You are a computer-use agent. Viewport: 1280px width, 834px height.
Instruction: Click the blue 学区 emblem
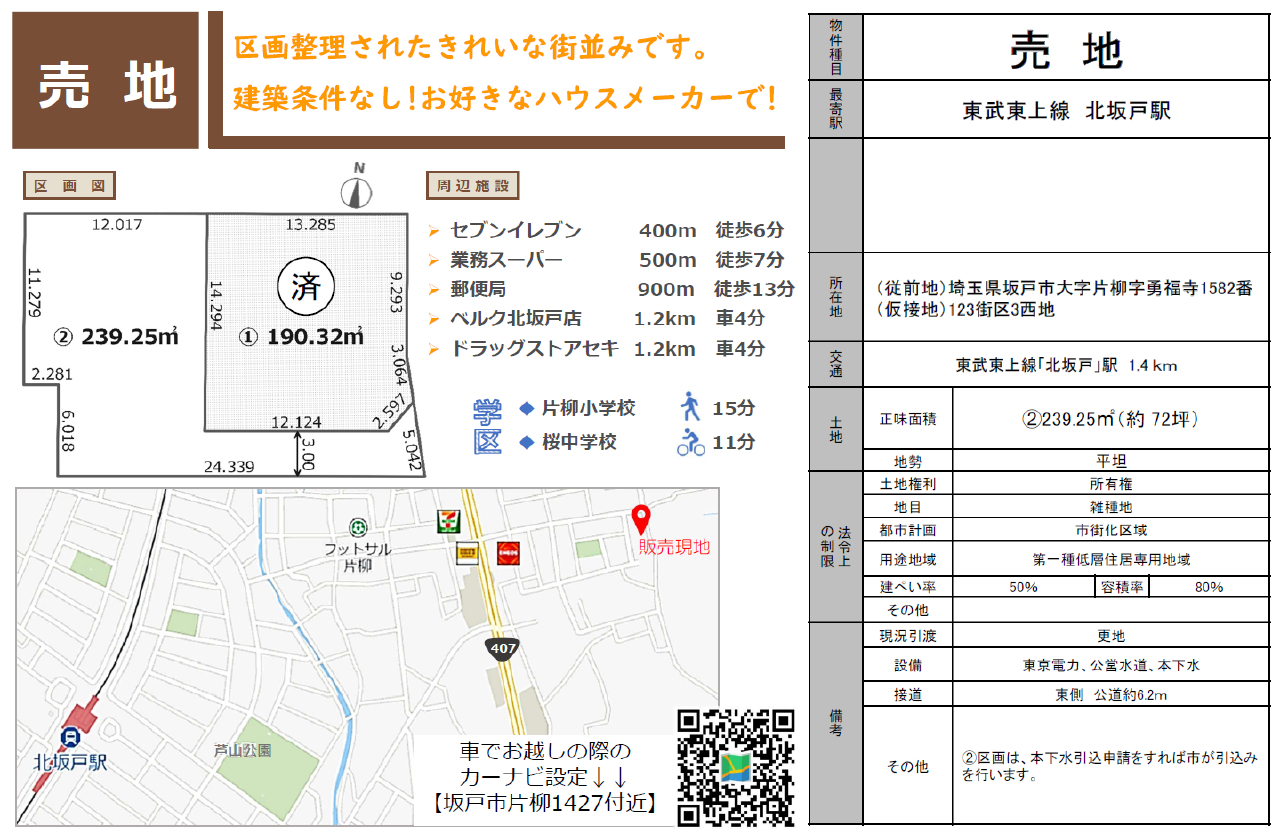486,426
